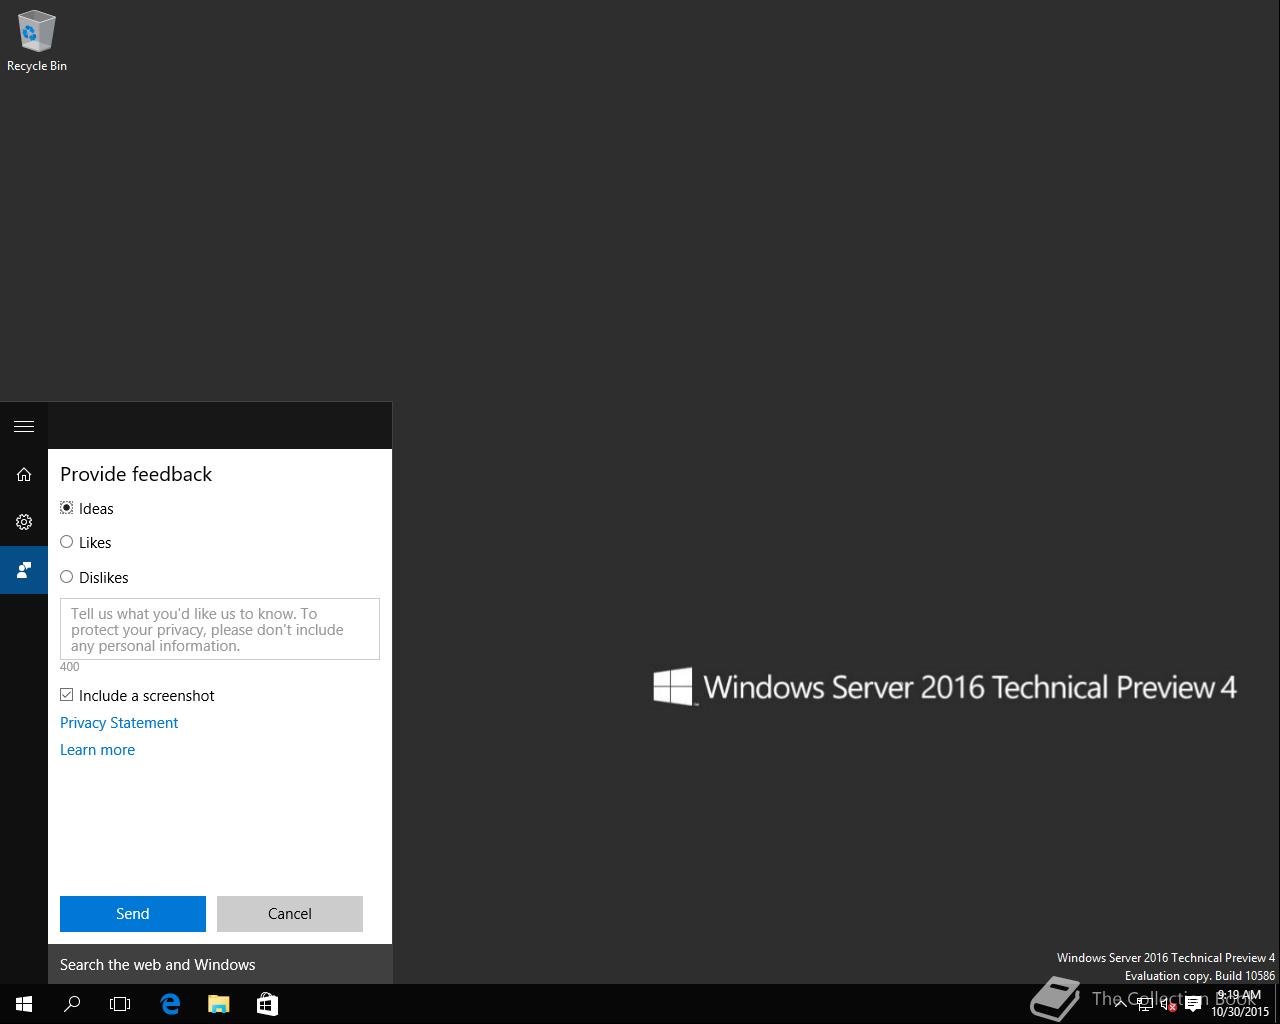Go to Home in search sidebar
The image size is (1280, 1024).
pyautogui.click(x=24, y=474)
